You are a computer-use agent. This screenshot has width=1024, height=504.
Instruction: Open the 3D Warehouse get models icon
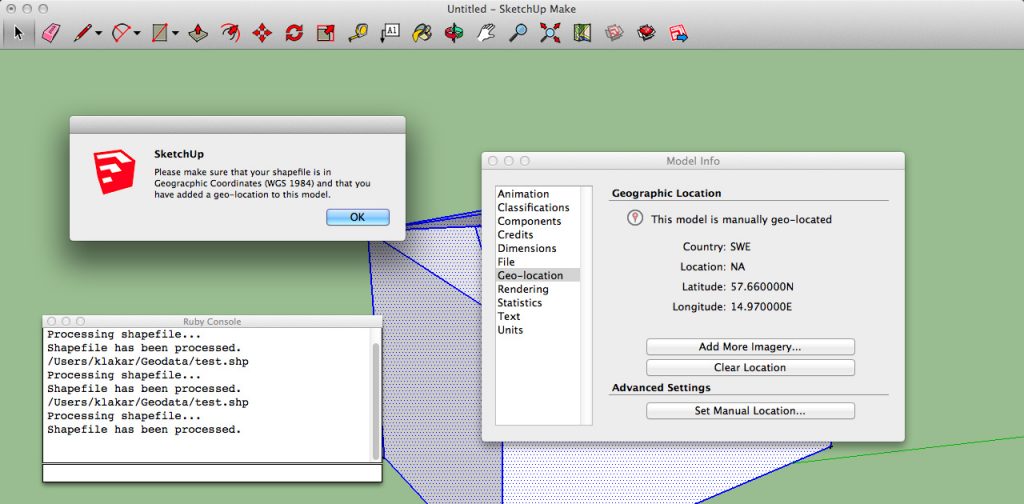coord(646,33)
